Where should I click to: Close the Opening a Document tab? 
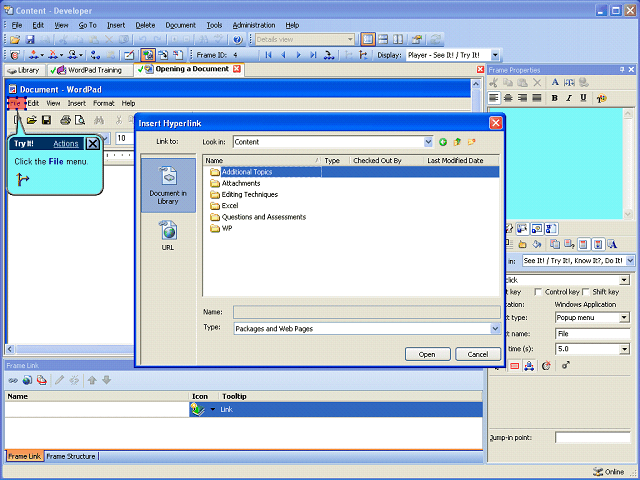pyautogui.click(x=237, y=69)
